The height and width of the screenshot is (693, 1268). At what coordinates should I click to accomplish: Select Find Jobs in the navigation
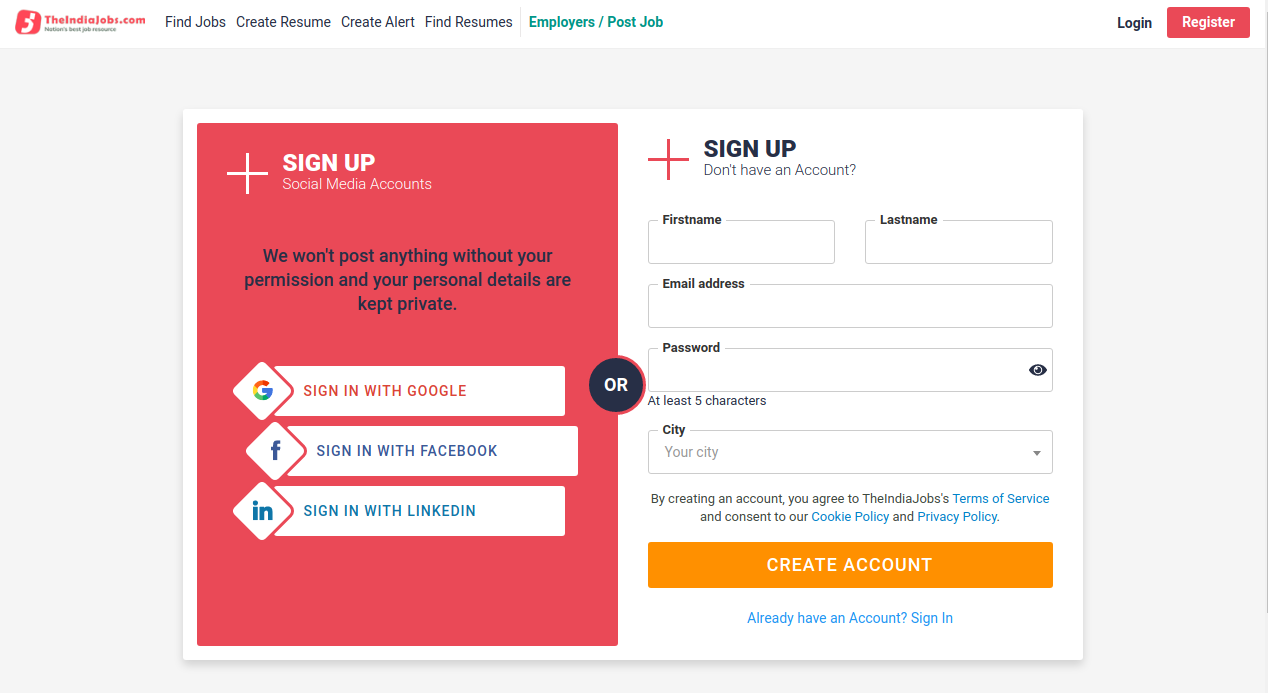[195, 21]
